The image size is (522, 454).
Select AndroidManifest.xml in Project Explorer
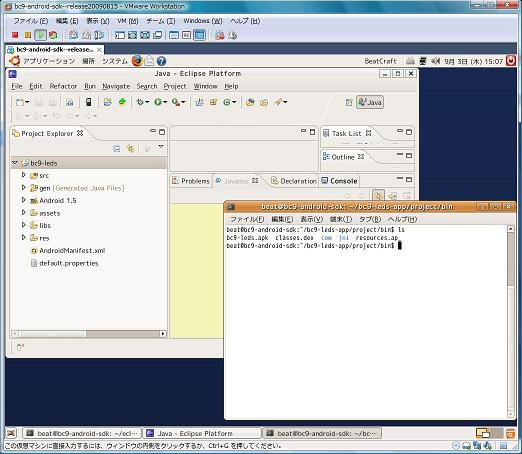[72, 250]
